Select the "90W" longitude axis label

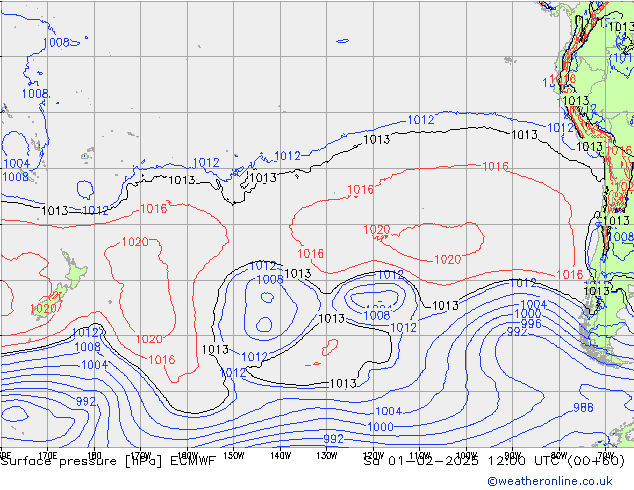pyautogui.click(x=513, y=454)
